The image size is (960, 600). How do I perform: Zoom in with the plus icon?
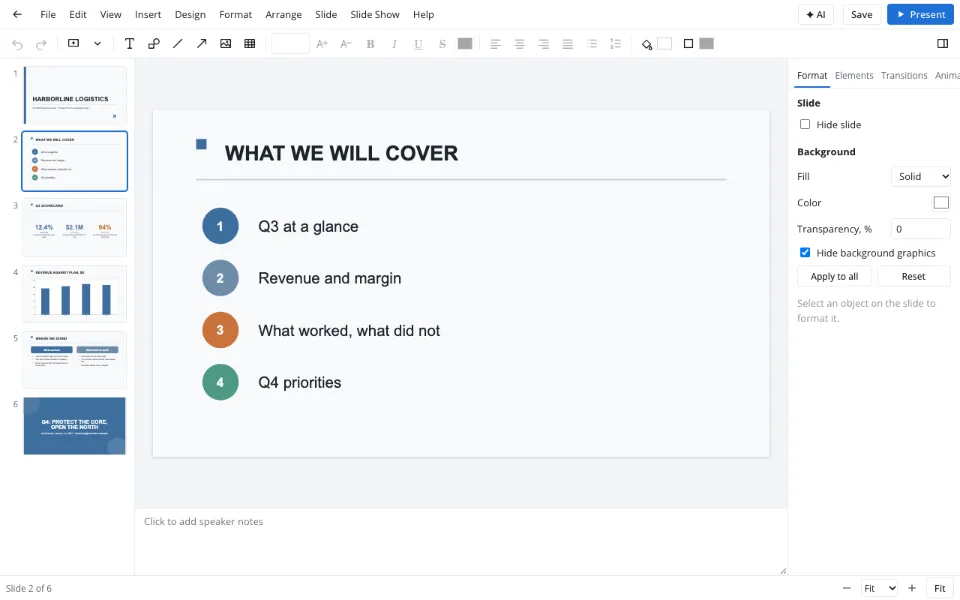pyautogui.click(x=912, y=588)
